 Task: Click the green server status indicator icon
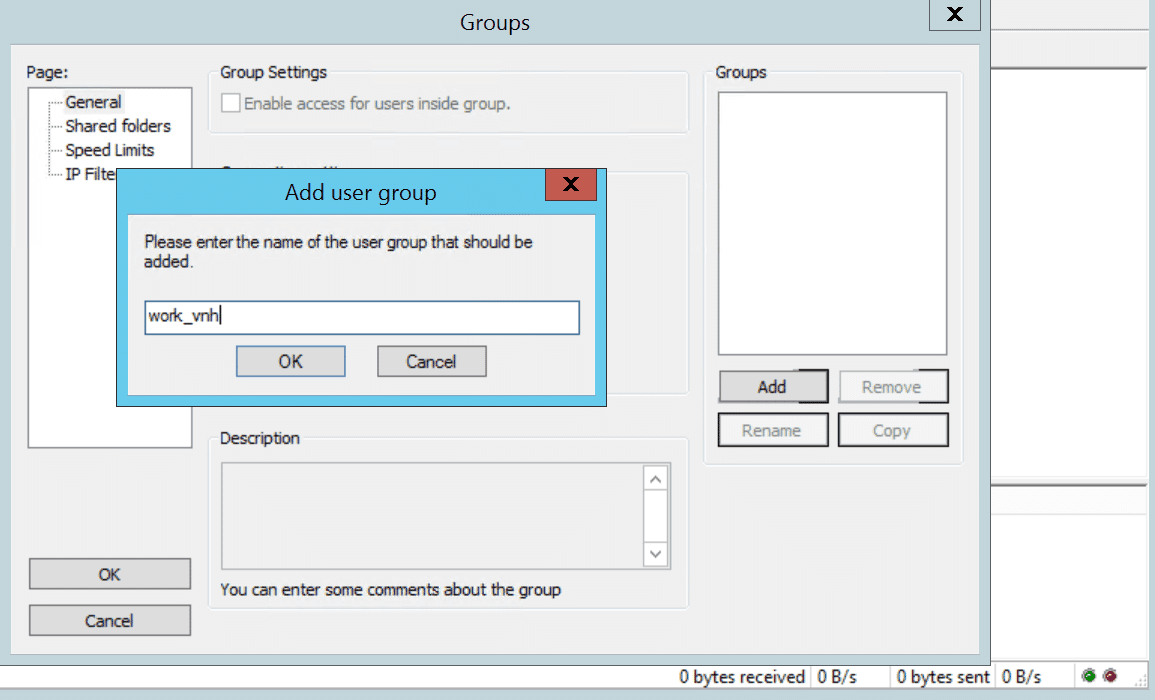[x=1089, y=675]
